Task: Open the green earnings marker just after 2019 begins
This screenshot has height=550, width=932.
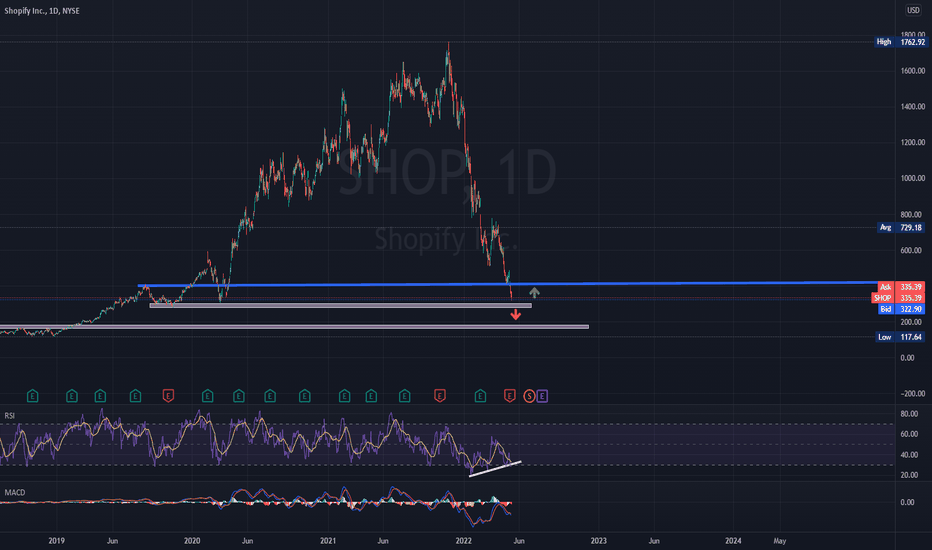Action: [72, 396]
